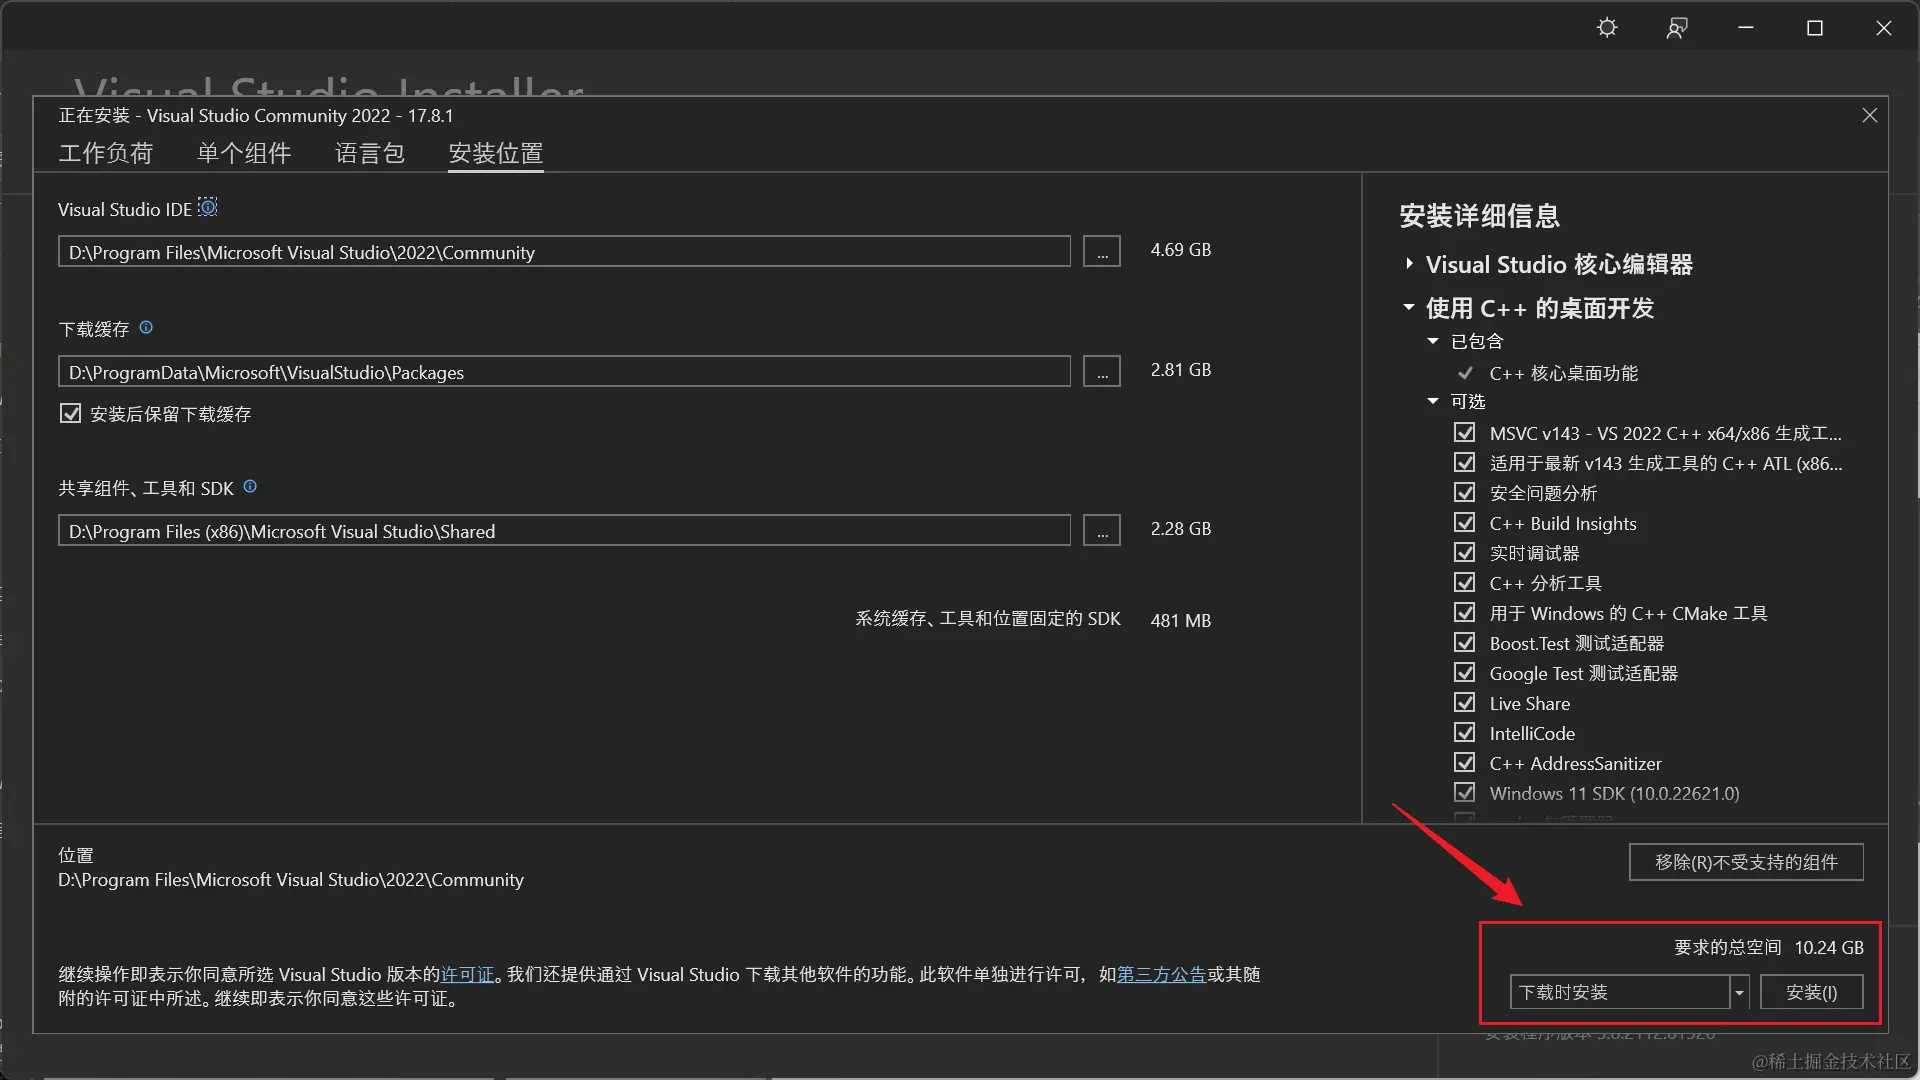The image size is (1920, 1080).
Task: Open the 第三方公告 link
Action: coord(1160,974)
